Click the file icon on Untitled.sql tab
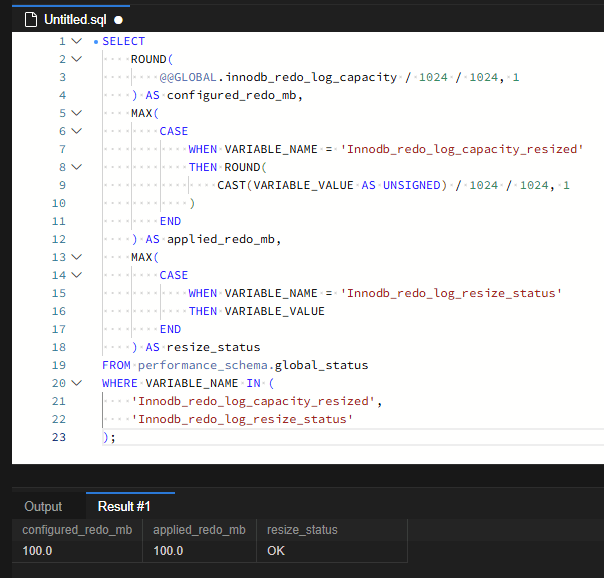This screenshot has width=604, height=578. (31, 19)
